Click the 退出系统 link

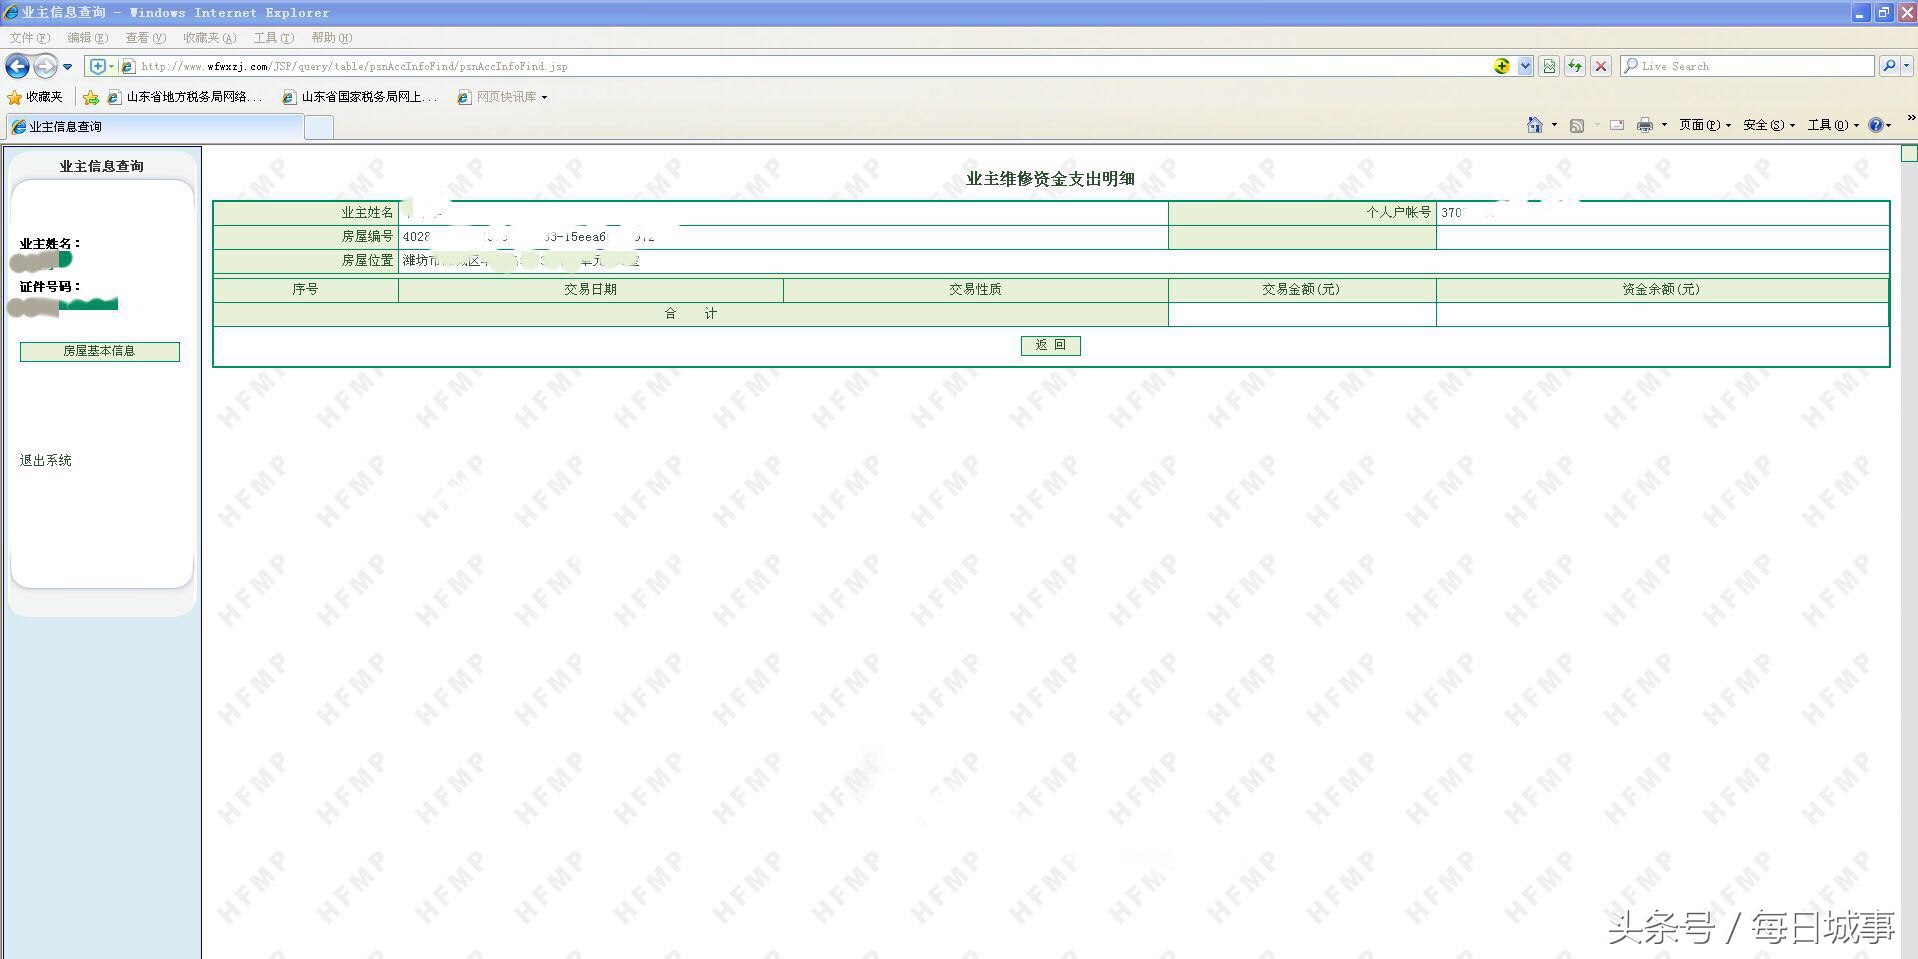click(46, 460)
